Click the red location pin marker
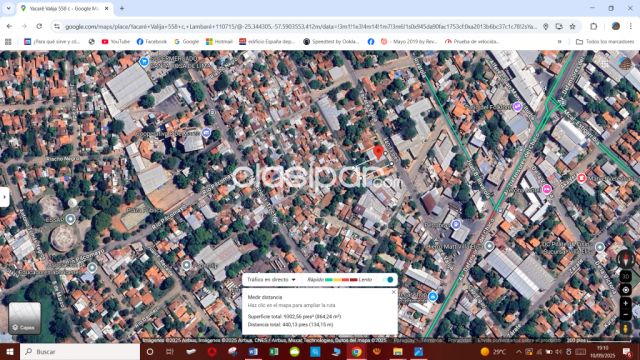The image size is (640, 360). [x=378, y=153]
